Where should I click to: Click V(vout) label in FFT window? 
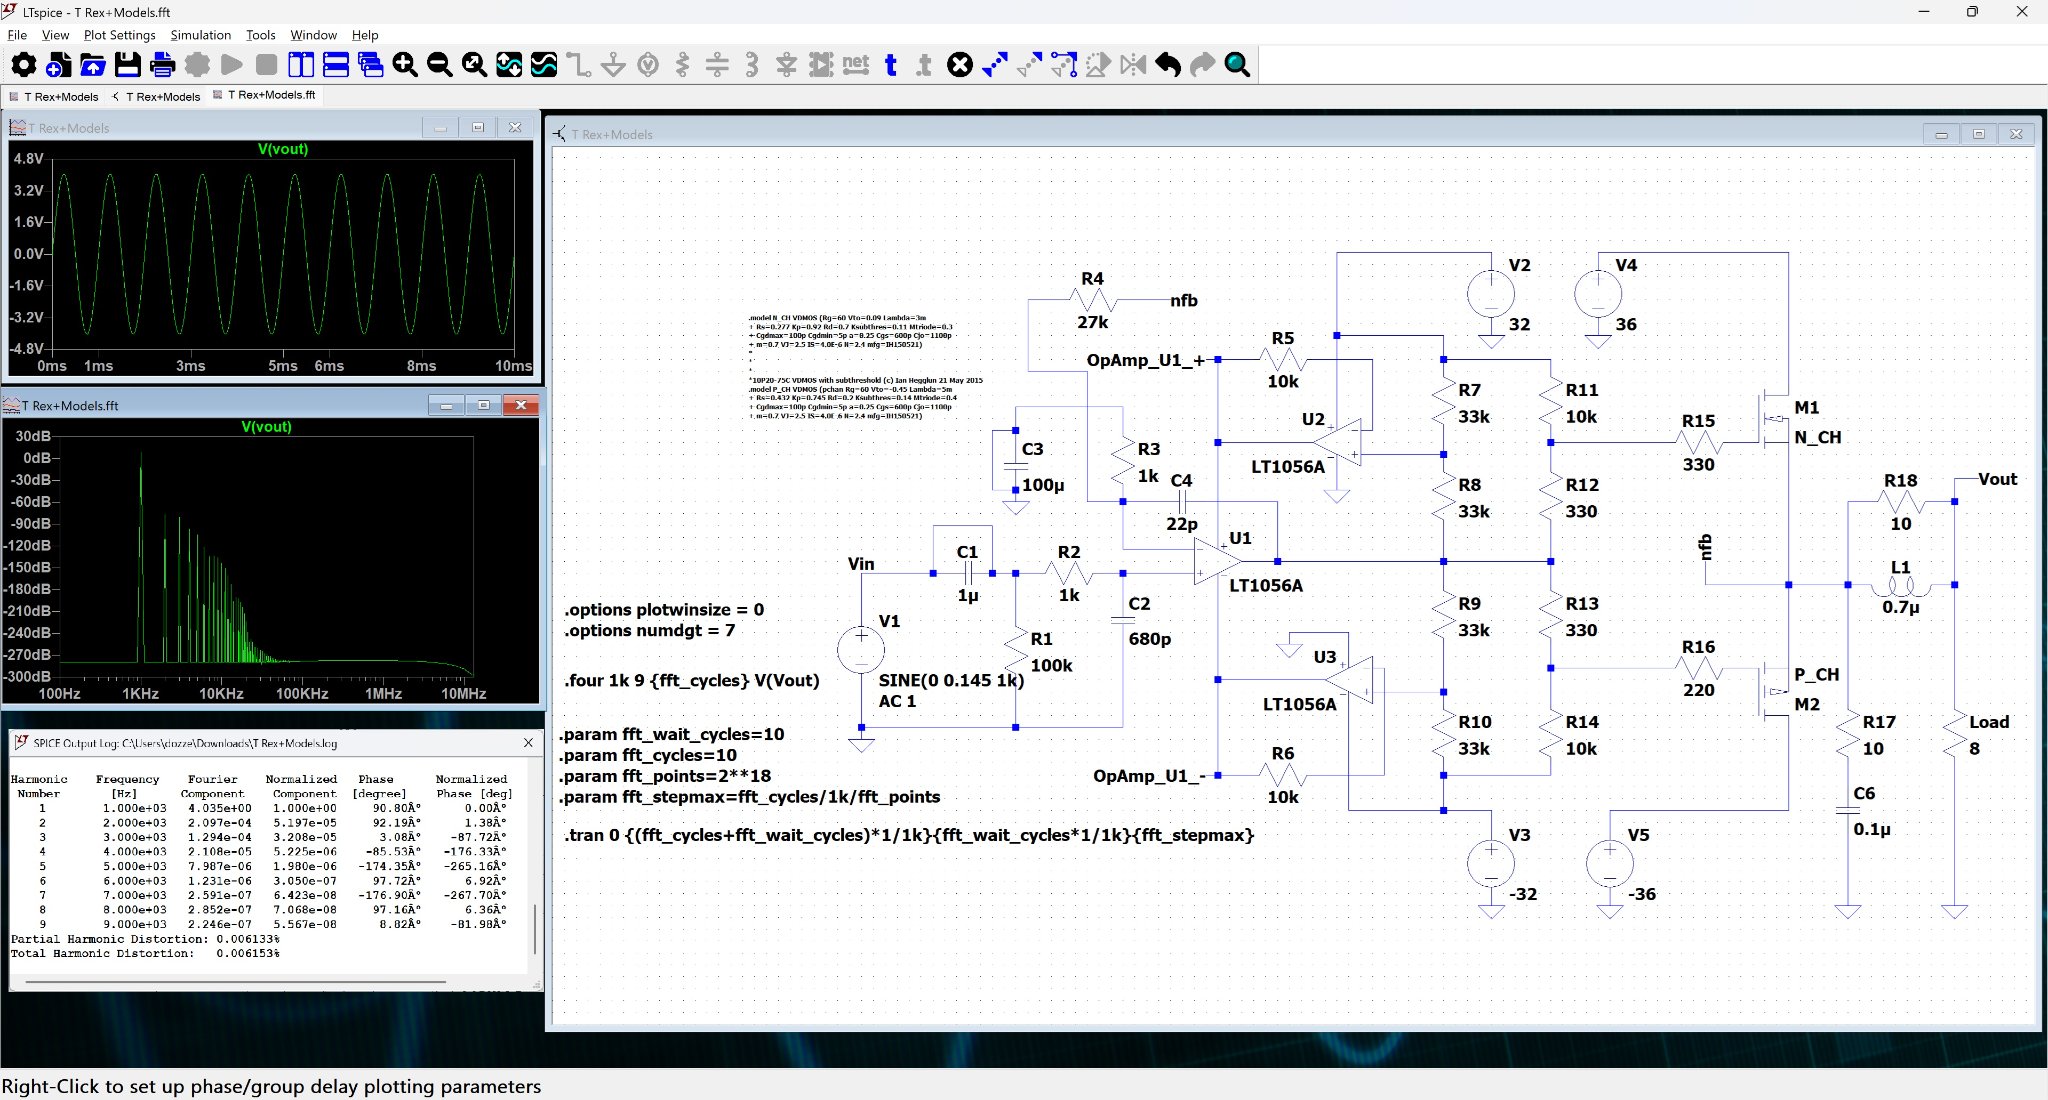266,426
